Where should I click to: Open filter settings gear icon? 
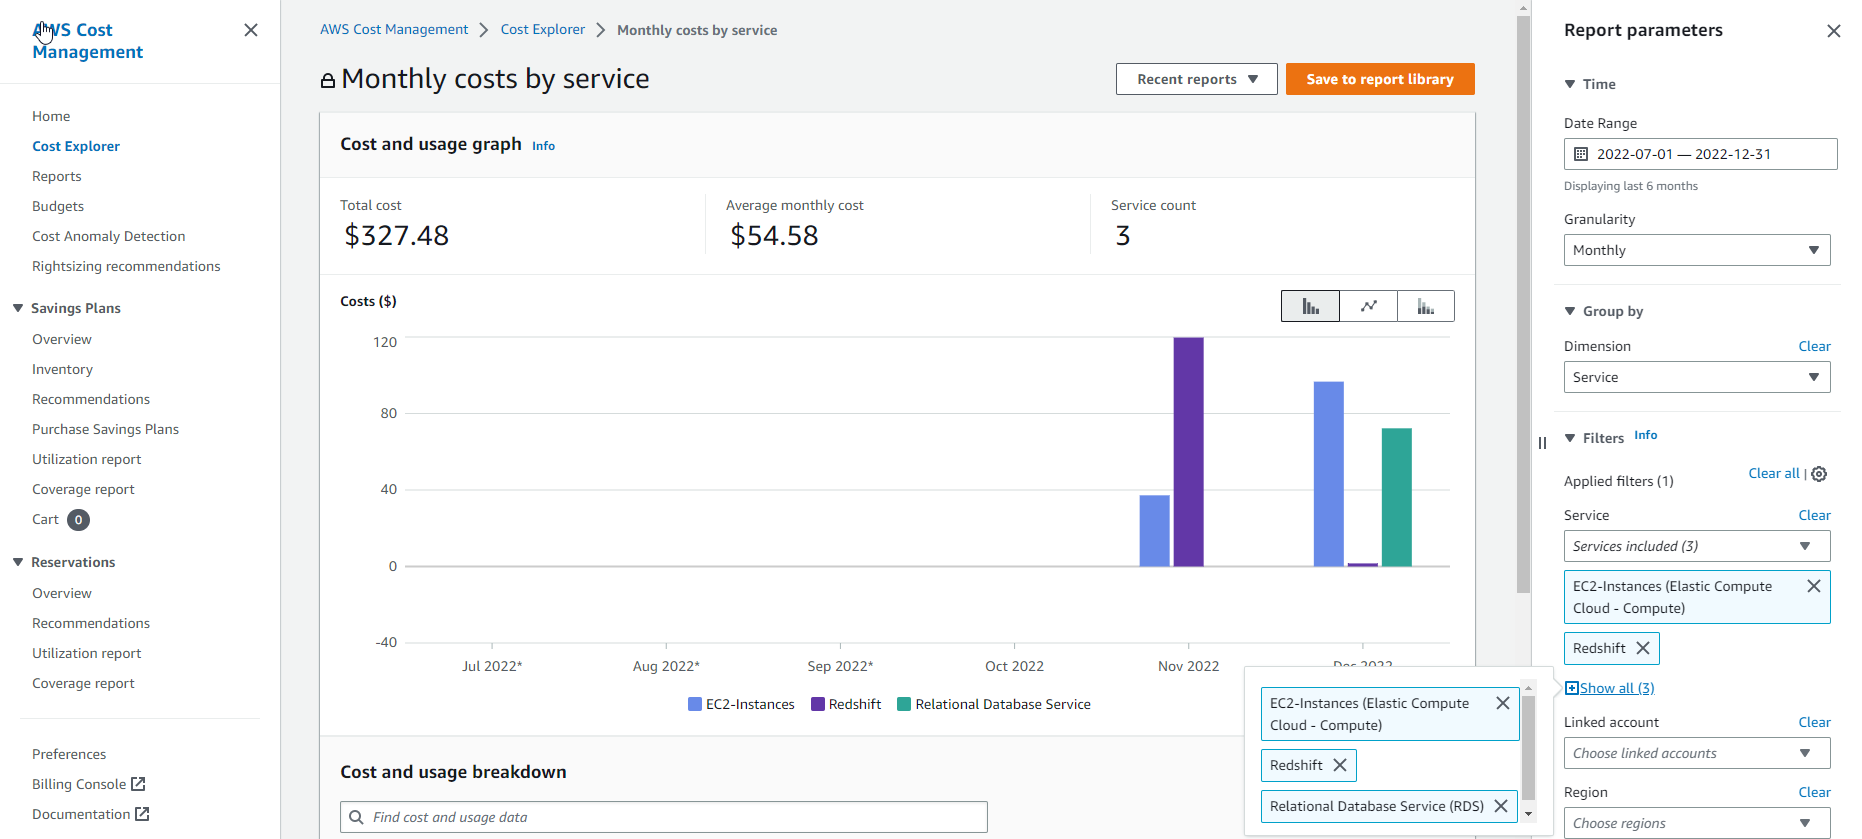point(1819,474)
